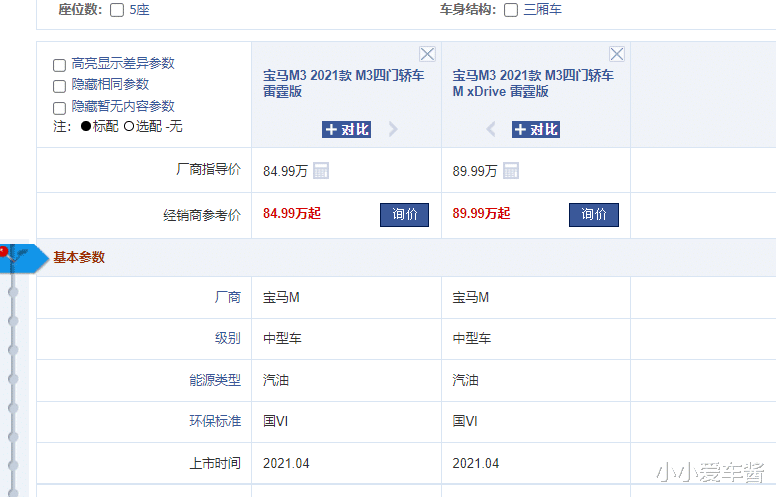Click the 89.99万起 dealer price link
Screen dimensions: 776x497
pyautogui.click(x=481, y=213)
